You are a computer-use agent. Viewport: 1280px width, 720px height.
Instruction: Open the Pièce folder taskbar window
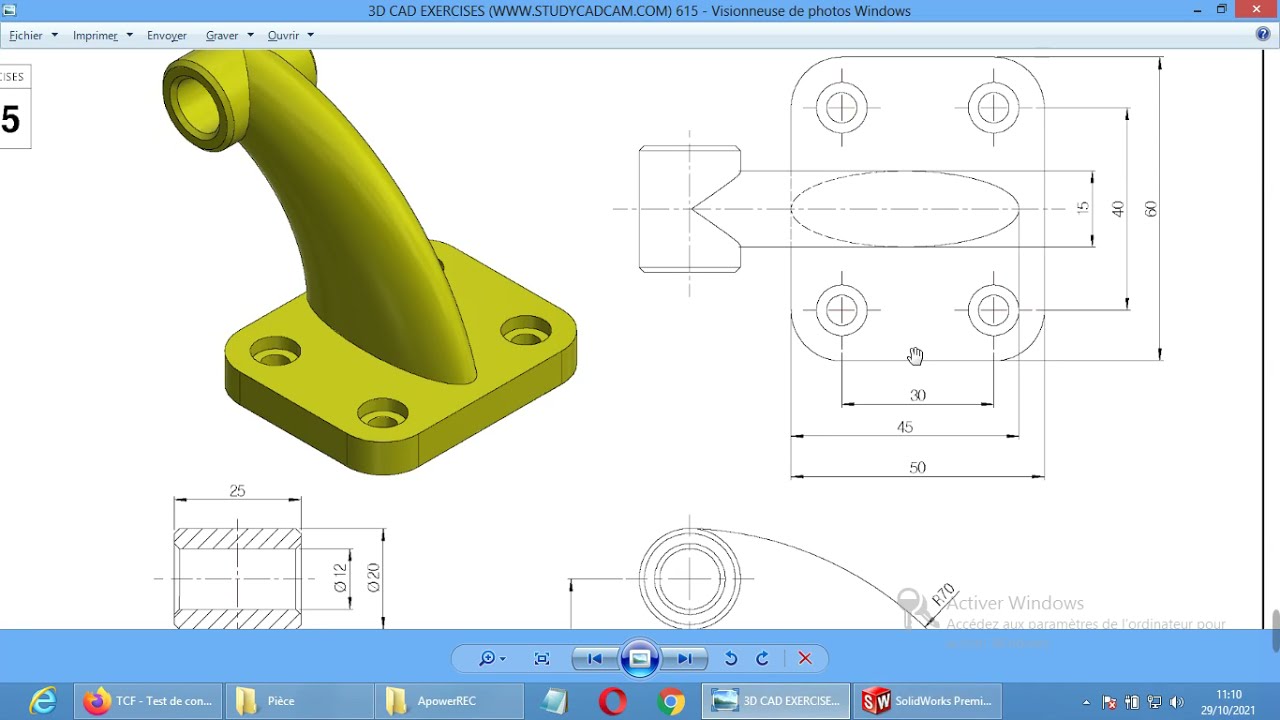point(299,701)
